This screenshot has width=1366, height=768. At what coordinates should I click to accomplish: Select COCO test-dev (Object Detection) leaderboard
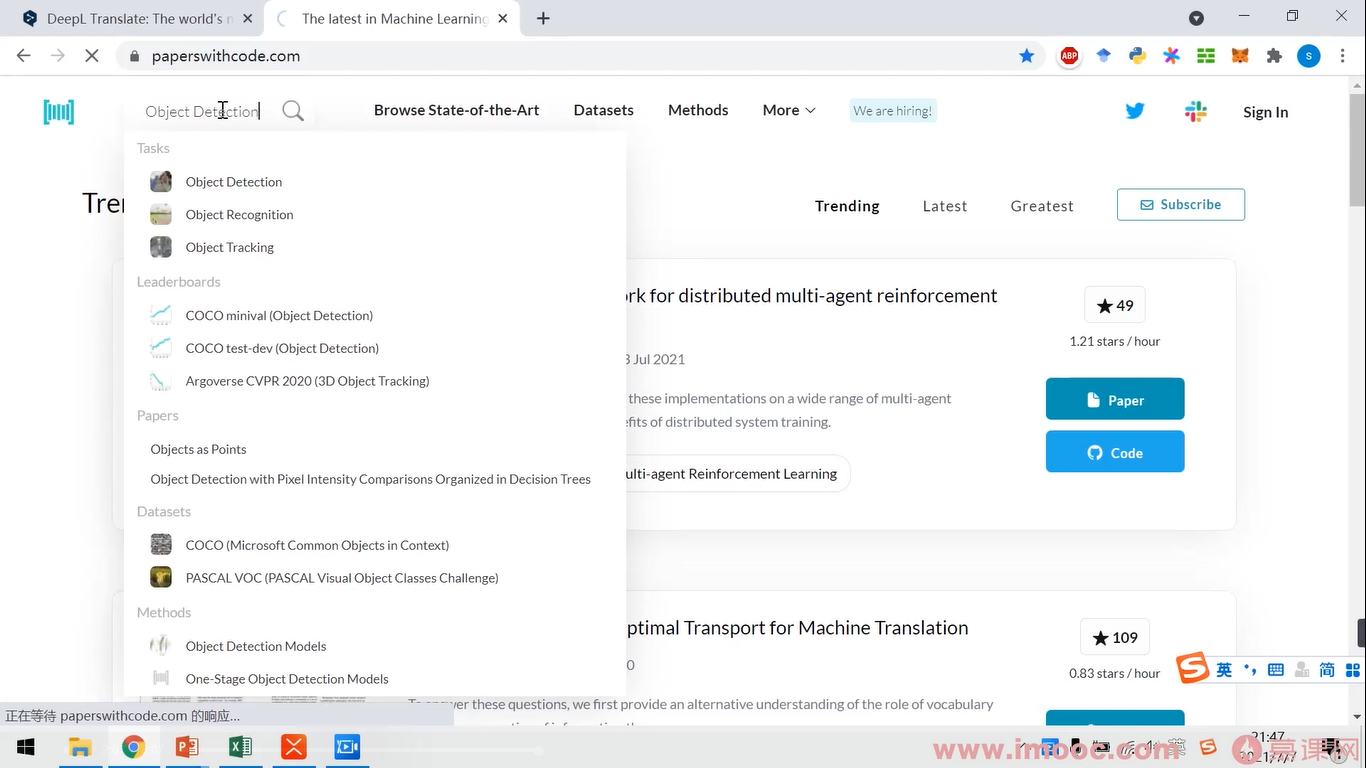pos(282,349)
